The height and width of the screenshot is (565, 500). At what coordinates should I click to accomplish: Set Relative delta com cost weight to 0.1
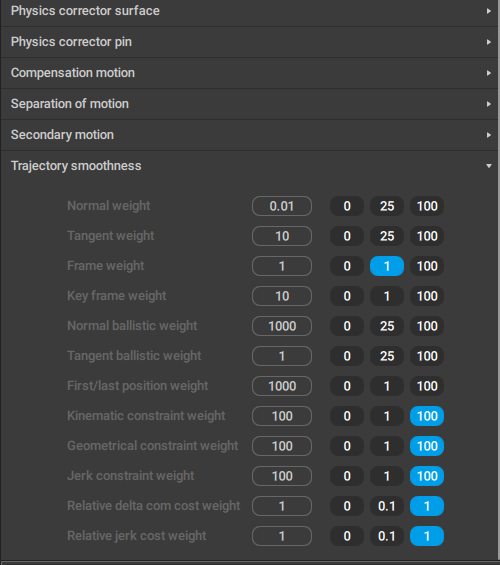point(387,506)
